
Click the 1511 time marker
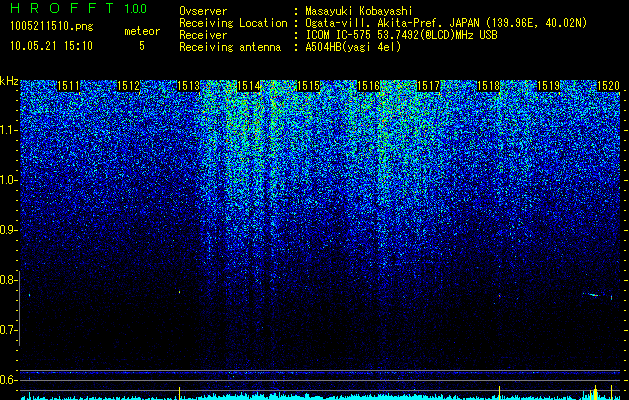coord(69,86)
